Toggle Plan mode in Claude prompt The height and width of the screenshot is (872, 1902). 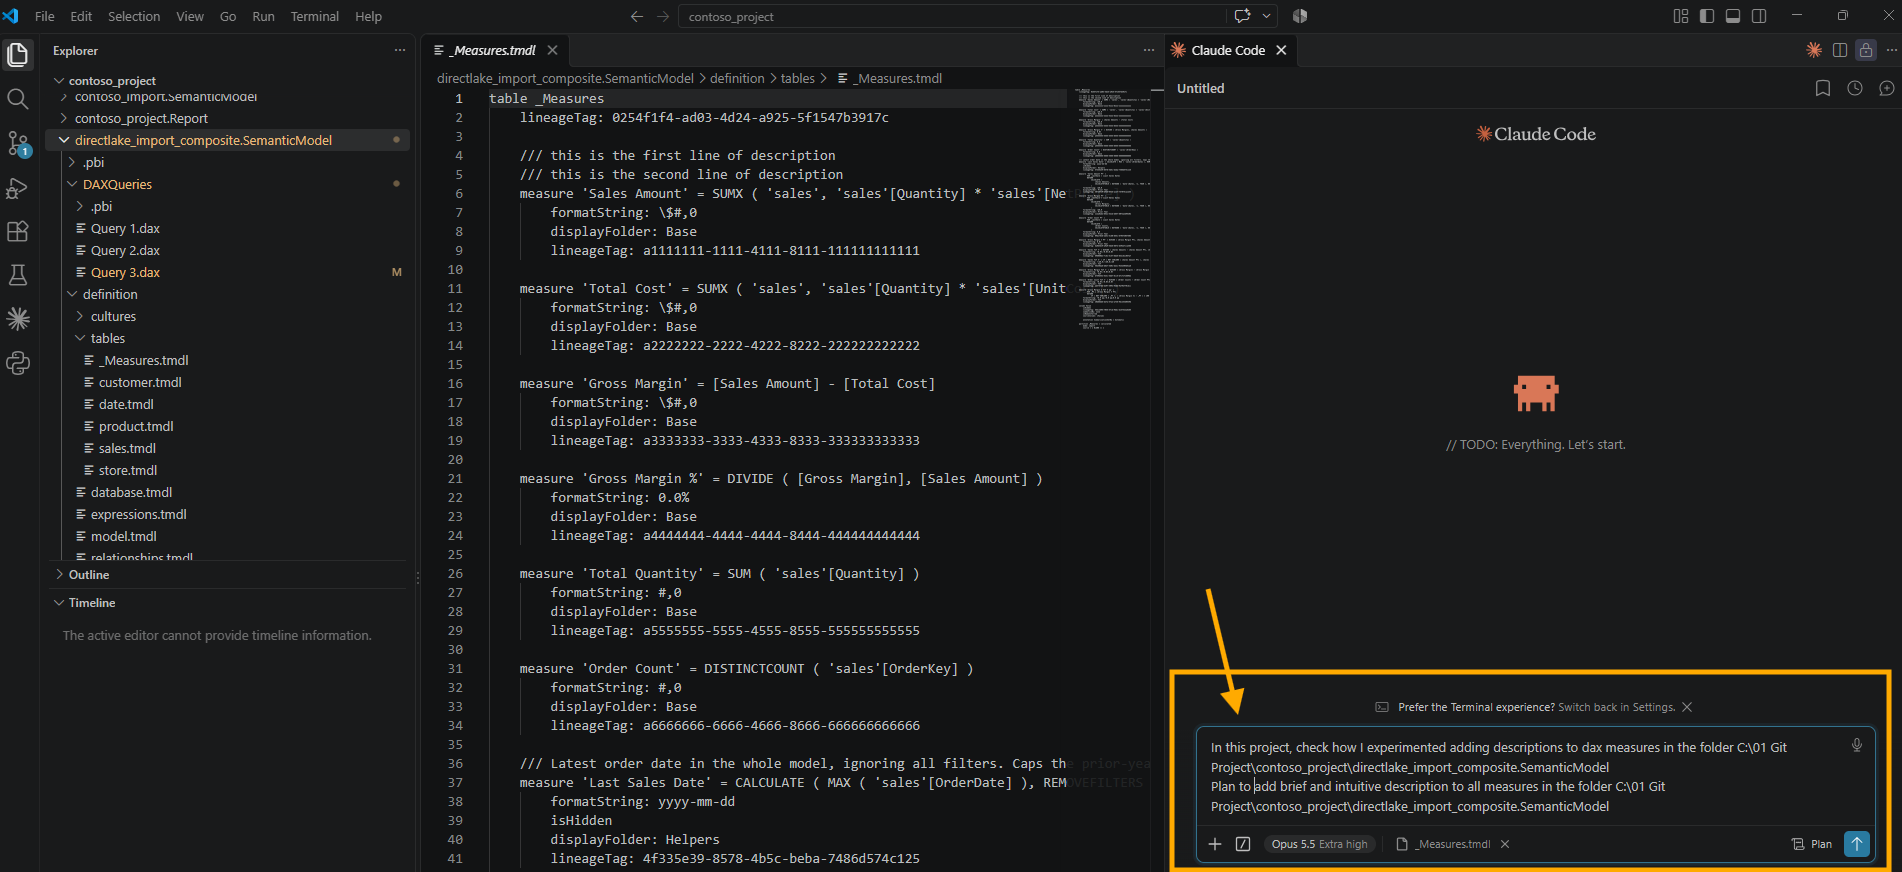[x=1812, y=844]
